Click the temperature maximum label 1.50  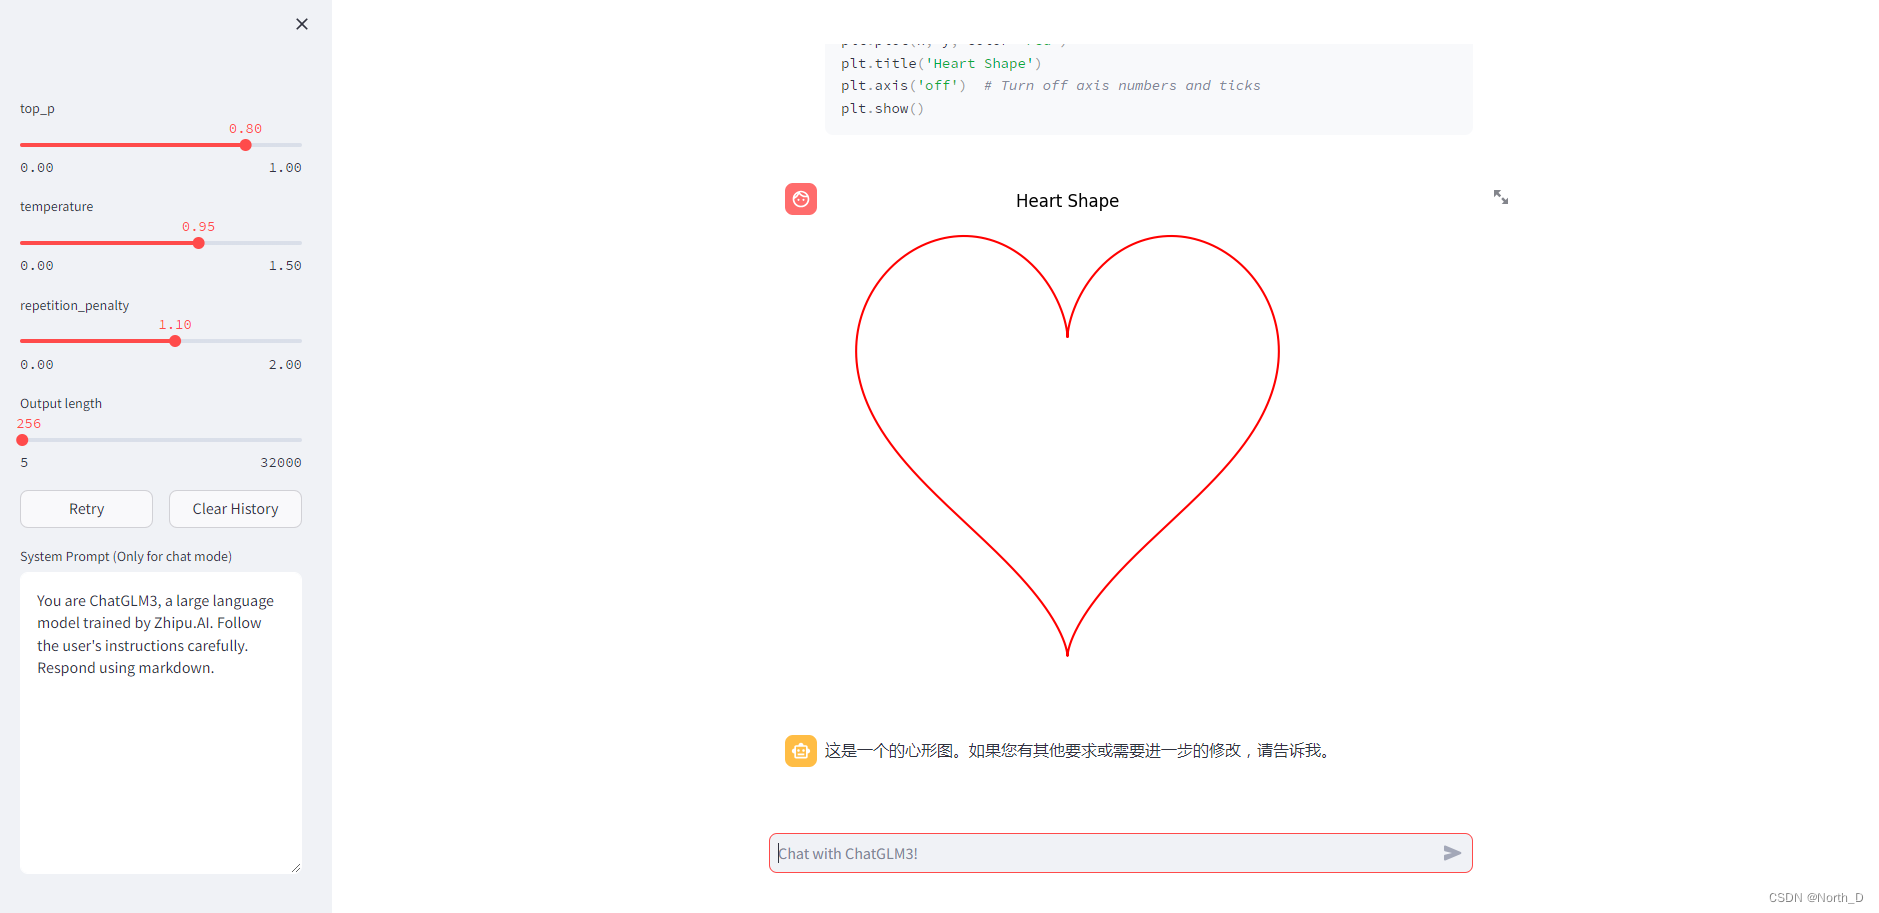click(285, 266)
